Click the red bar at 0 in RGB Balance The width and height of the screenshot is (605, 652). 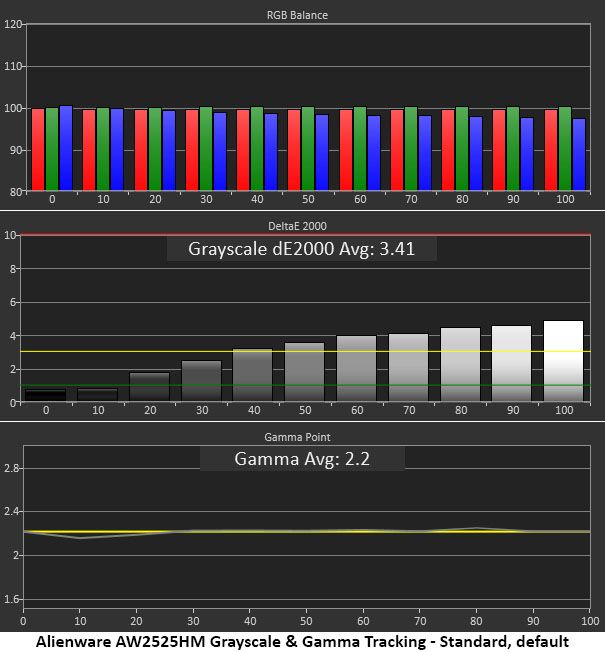tap(38, 150)
